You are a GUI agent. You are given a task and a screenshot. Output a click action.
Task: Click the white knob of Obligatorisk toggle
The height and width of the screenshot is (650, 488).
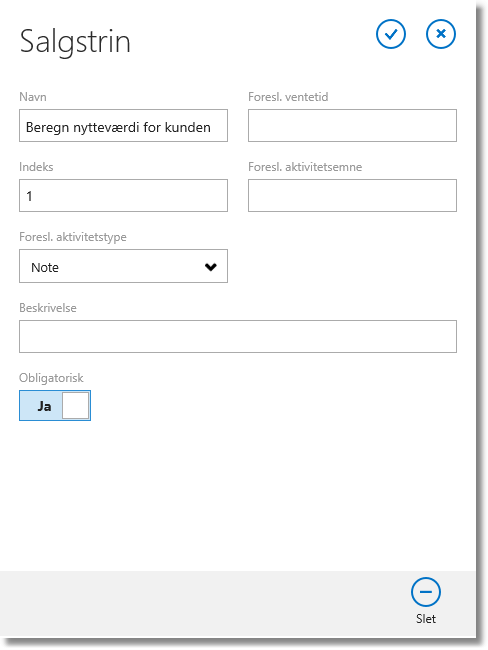pos(75,405)
